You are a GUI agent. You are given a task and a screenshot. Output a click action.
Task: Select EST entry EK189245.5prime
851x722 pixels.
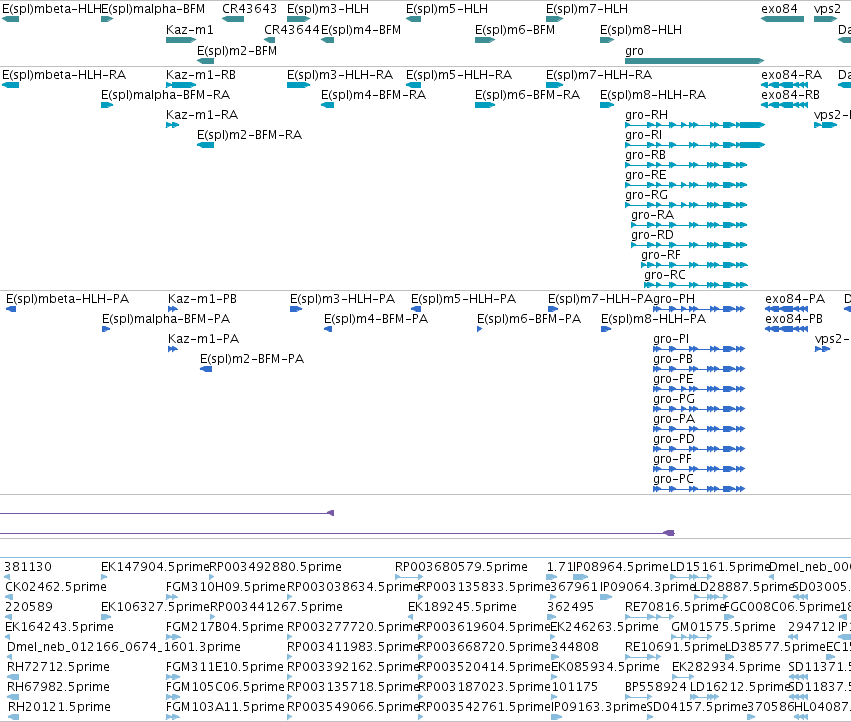pyautogui.click(x=462, y=607)
